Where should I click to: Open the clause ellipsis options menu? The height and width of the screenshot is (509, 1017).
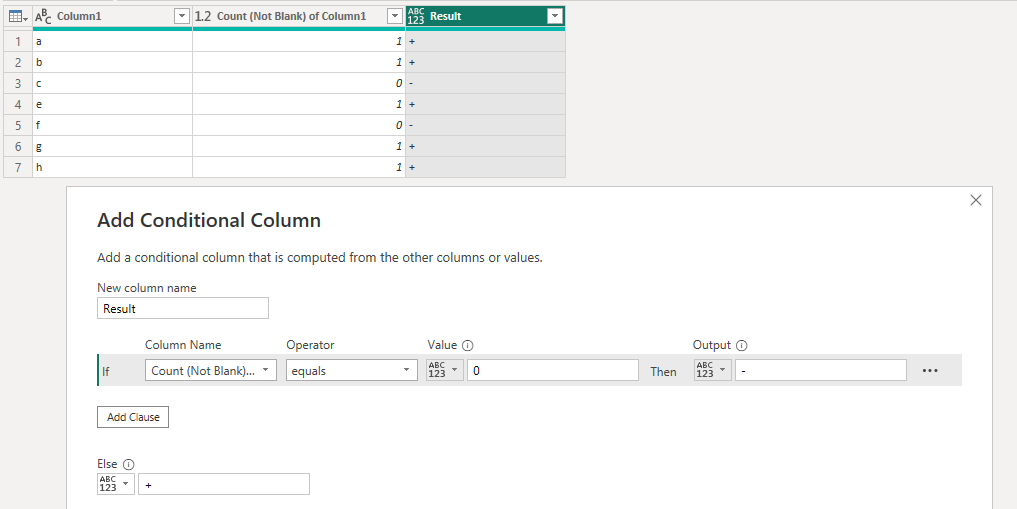930,371
